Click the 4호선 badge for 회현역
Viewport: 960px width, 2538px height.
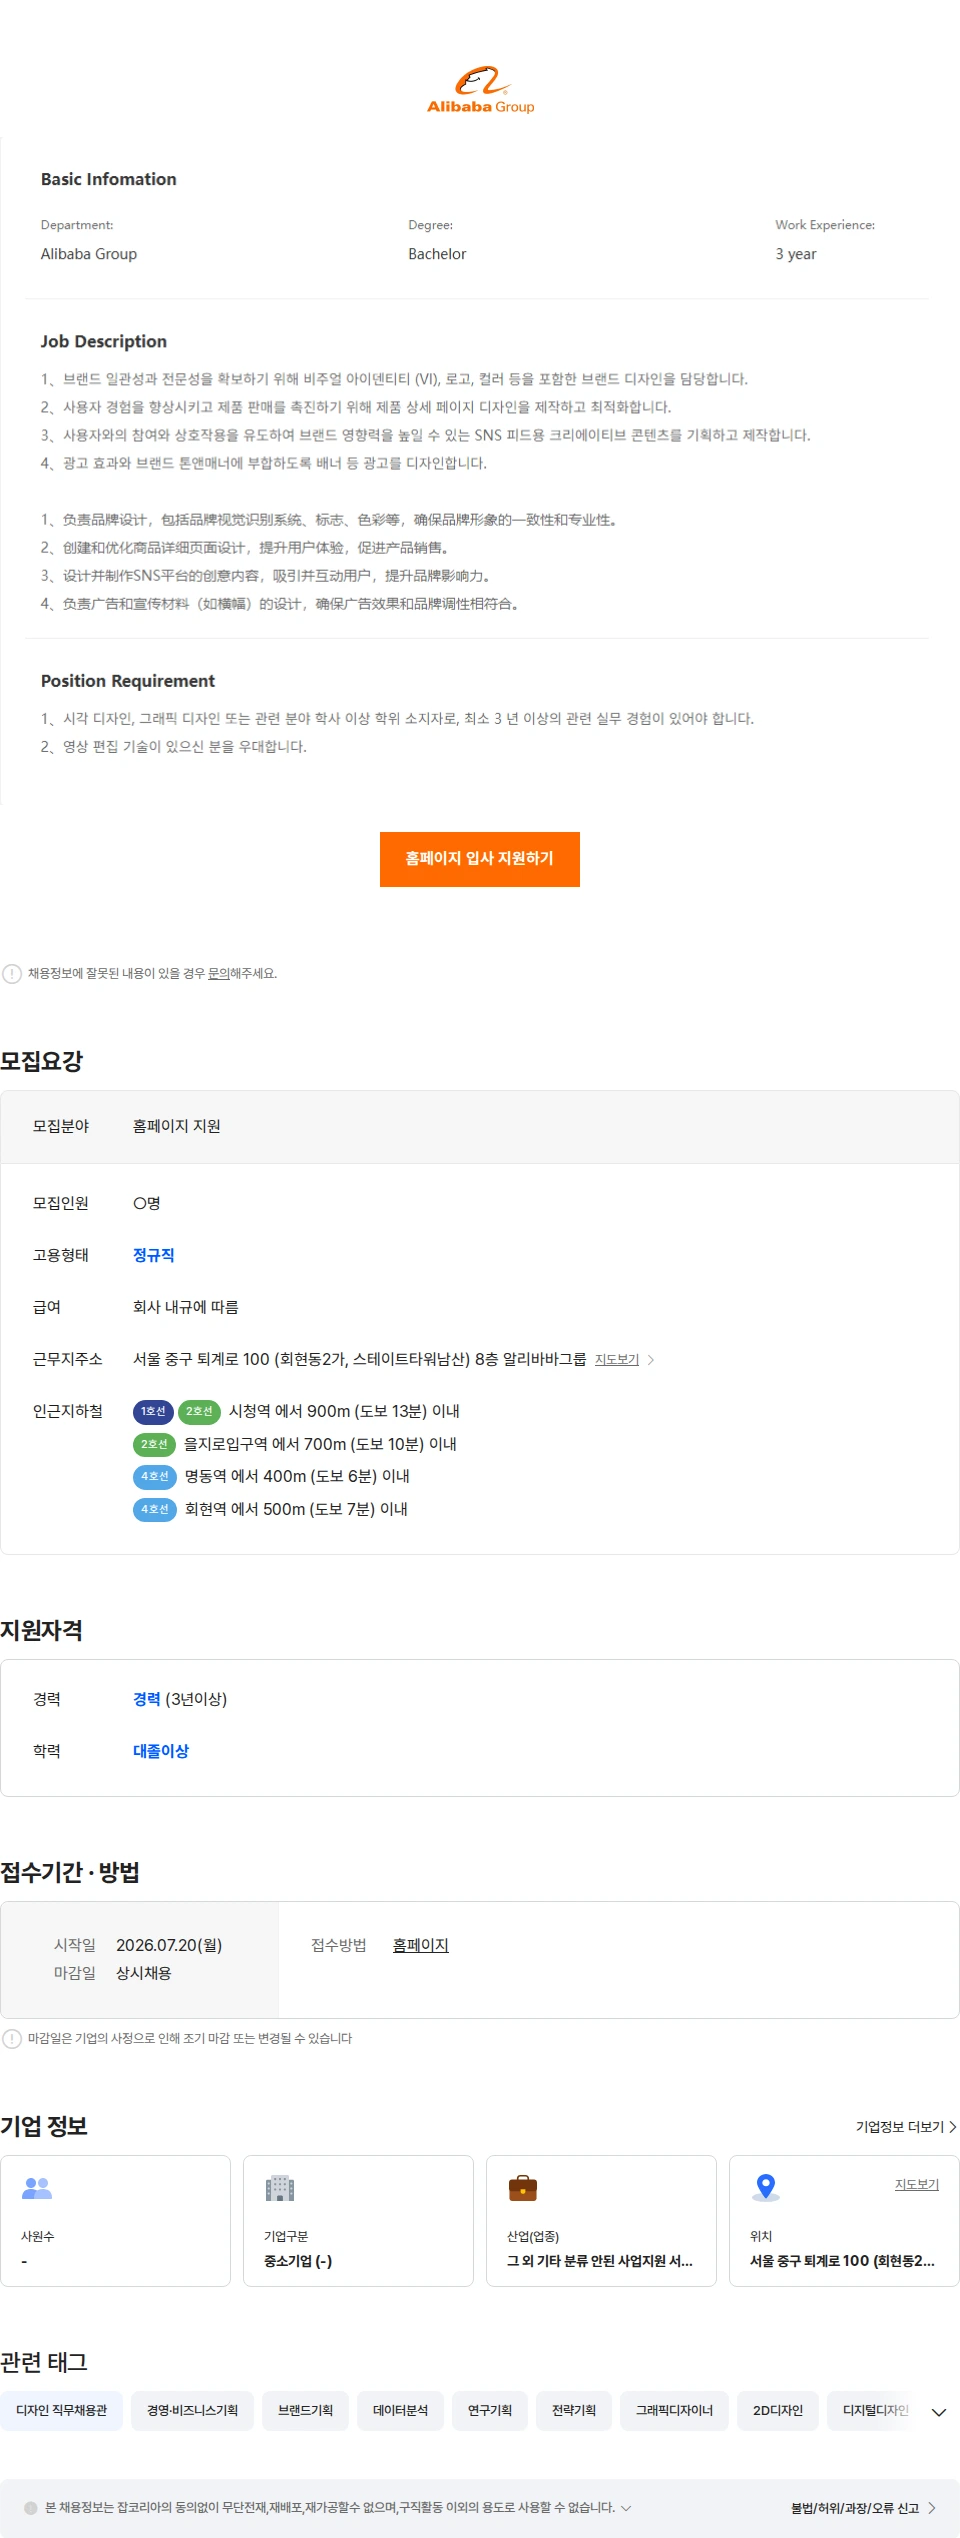pos(154,1510)
